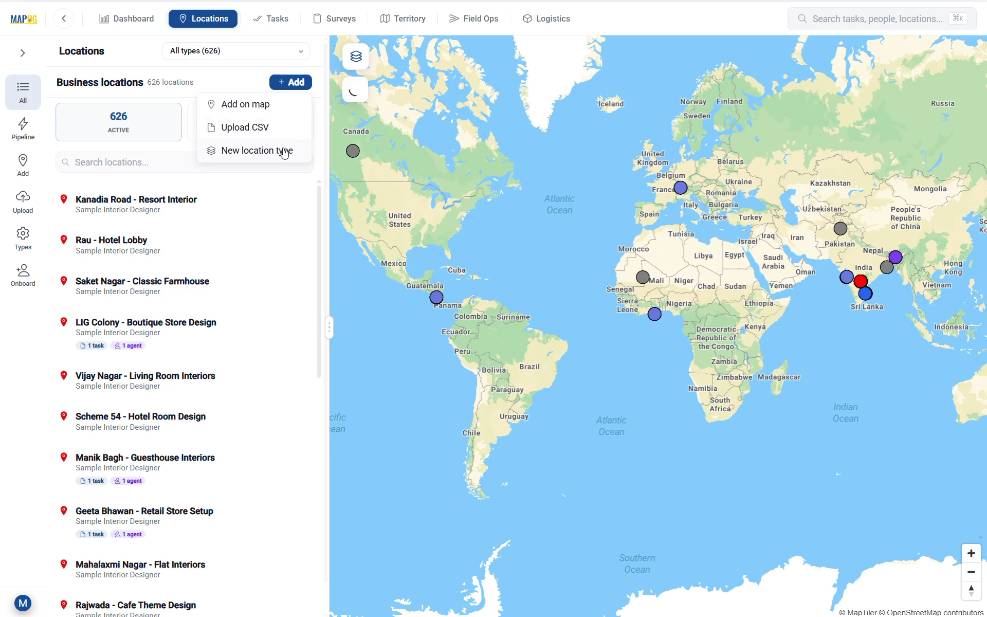This screenshot has height=617, width=987.
Task: Click the locations list scrollbar
Action: 319,280
